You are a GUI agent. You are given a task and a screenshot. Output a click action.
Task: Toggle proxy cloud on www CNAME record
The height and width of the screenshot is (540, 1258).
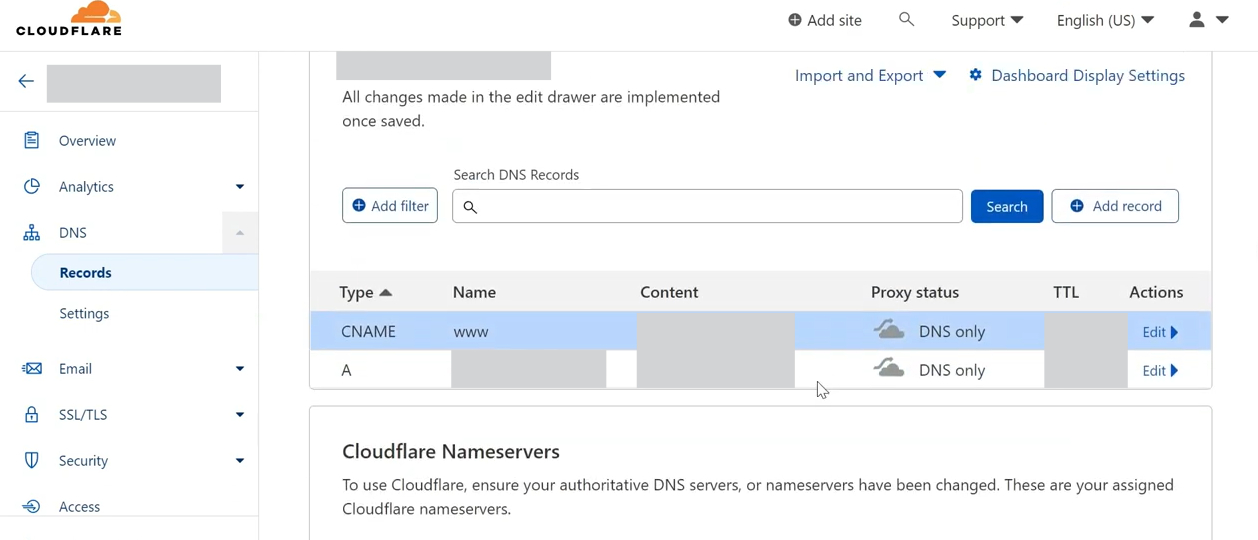(x=889, y=331)
